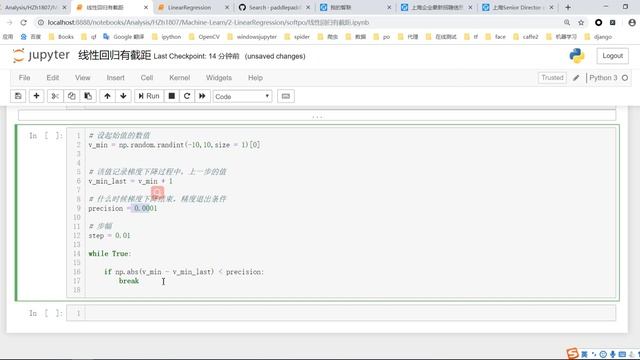
Task: Open browser zoom magnifier icon
Action: tap(567, 22)
